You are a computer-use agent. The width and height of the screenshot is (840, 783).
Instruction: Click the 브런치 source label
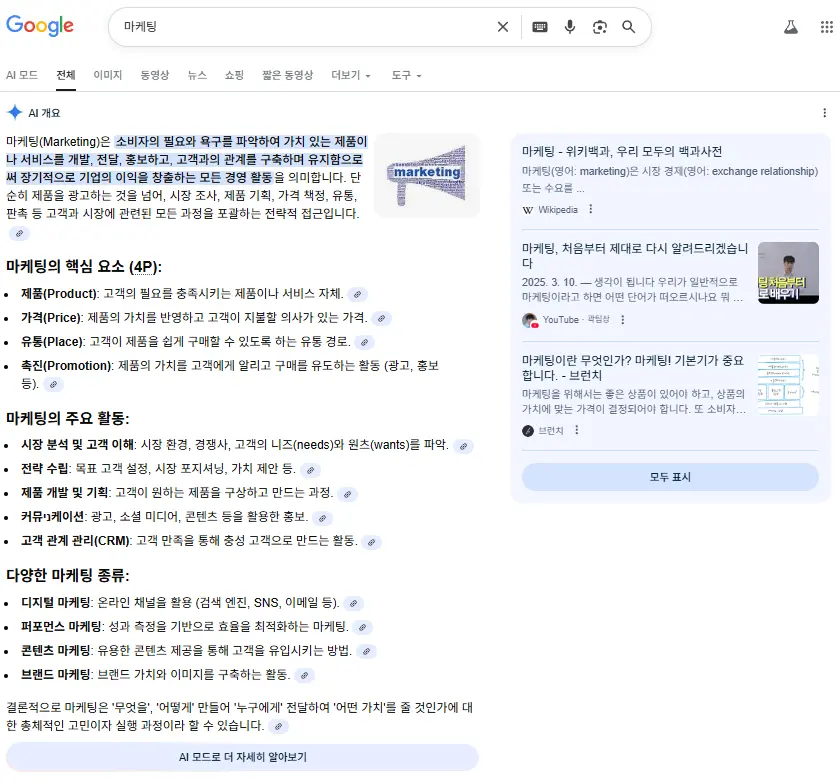(x=551, y=431)
